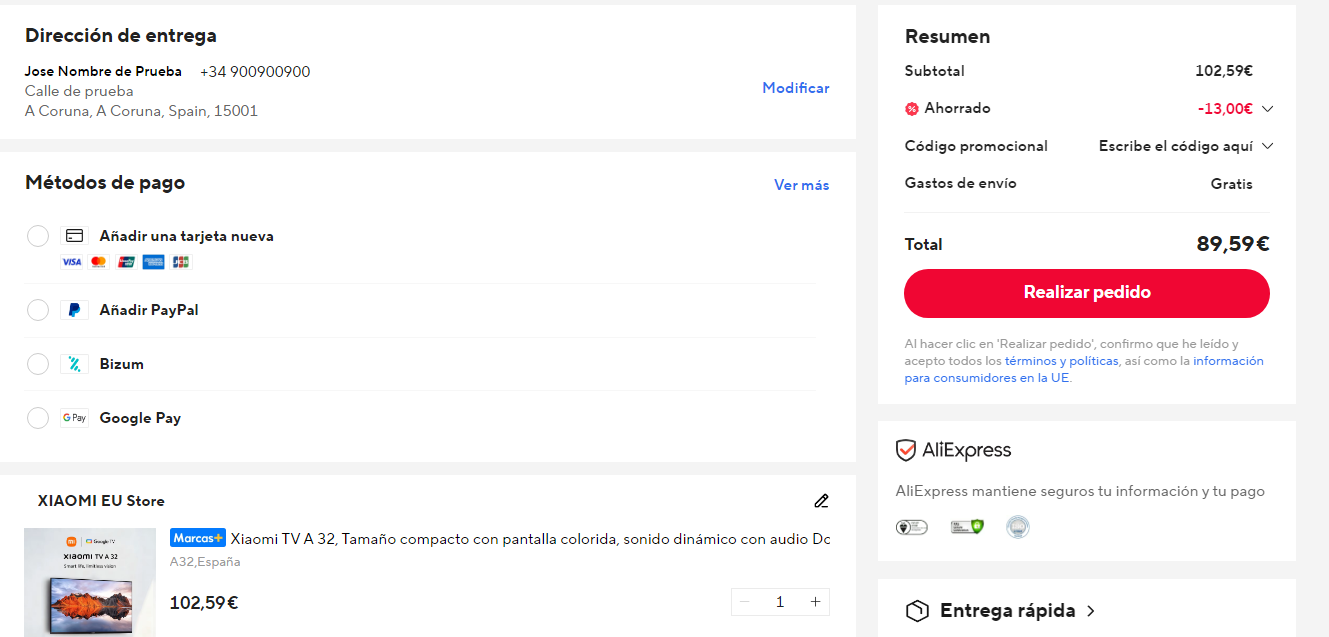This screenshot has width=1329, height=637.
Task: Click the Subtotal value 102,59€
Action: click(x=1224, y=71)
